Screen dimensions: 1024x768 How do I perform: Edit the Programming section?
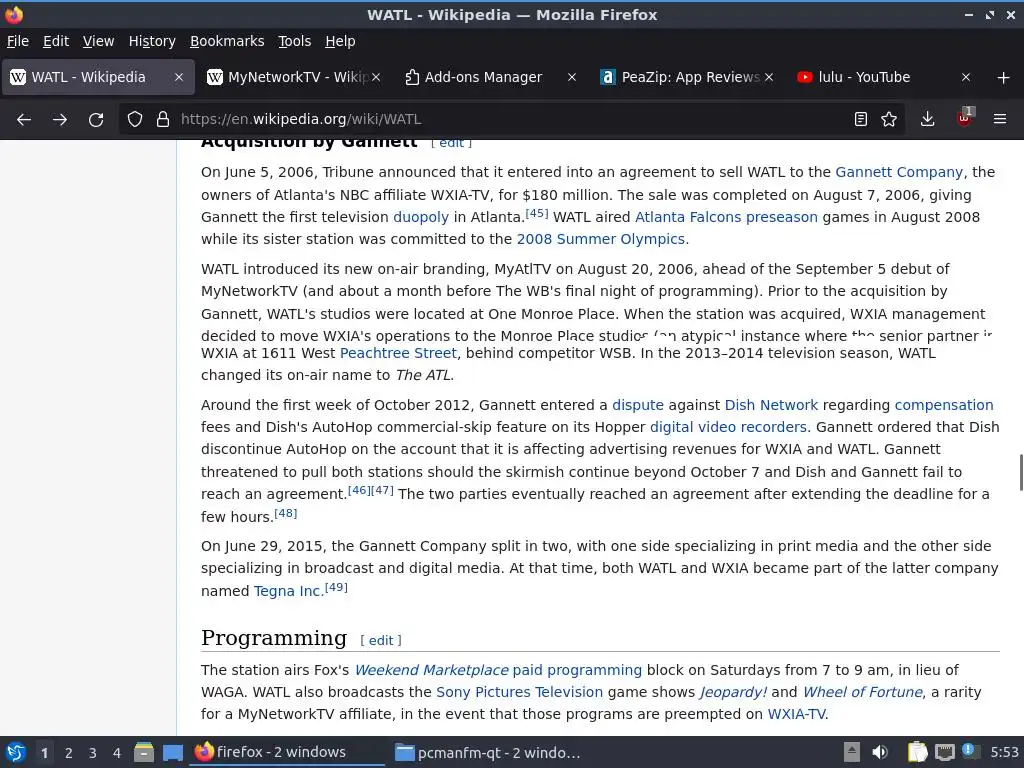(x=381, y=641)
